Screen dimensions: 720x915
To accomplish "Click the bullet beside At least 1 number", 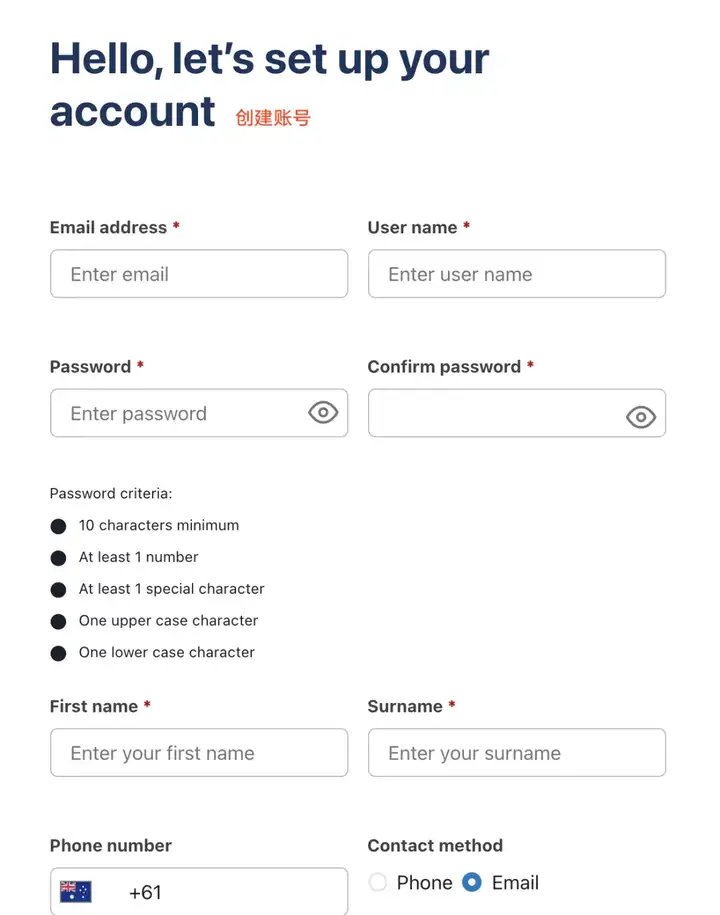I will click(x=58, y=558).
